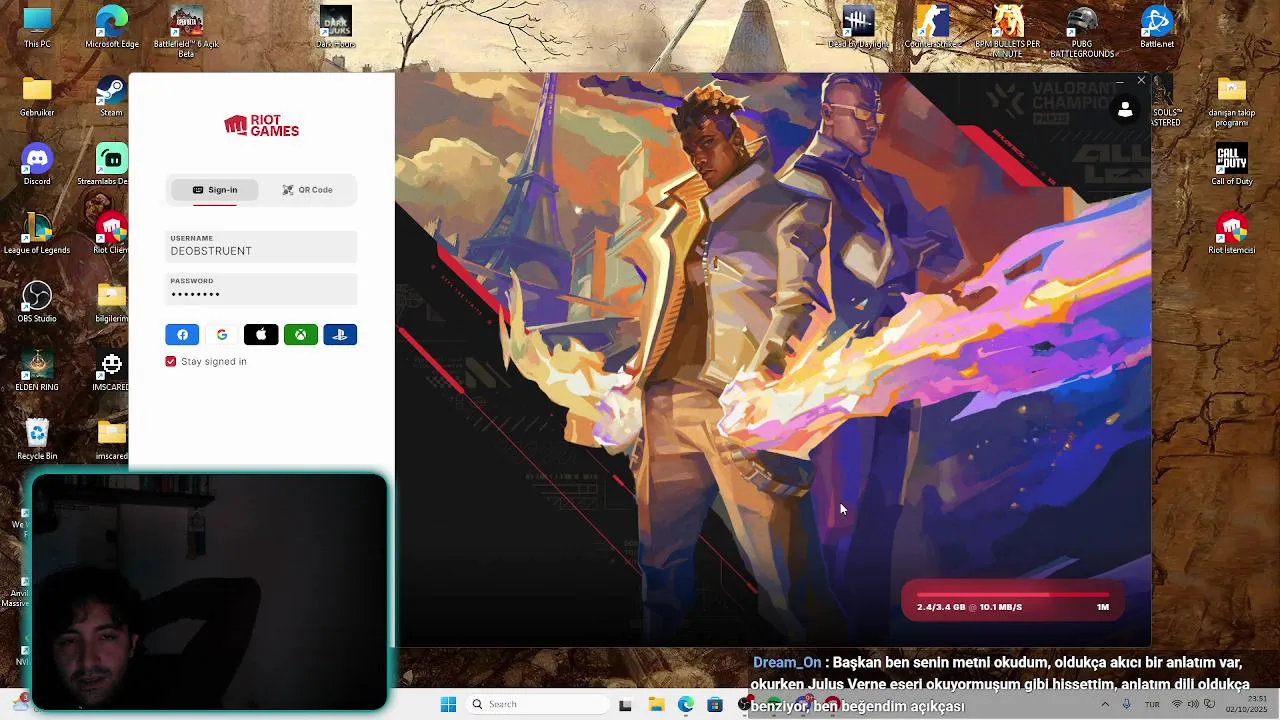Viewport: 1280px width, 720px height.
Task: Minimize the Riot Client window
Action: point(1118,80)
